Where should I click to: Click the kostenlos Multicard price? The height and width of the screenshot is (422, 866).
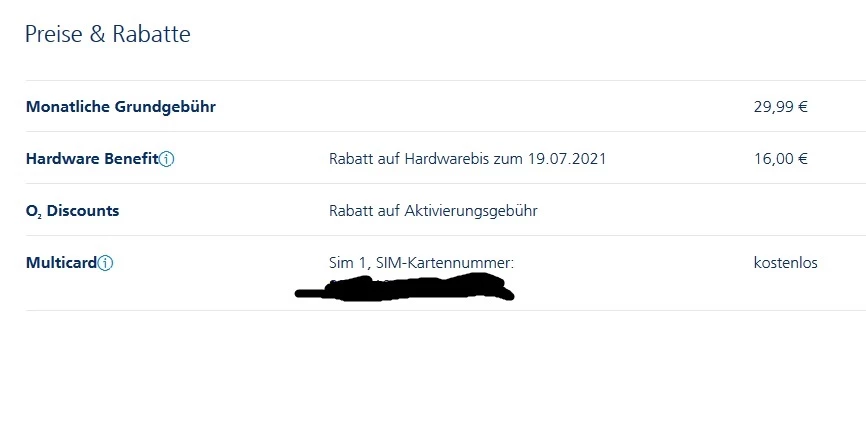click(785, 263)
